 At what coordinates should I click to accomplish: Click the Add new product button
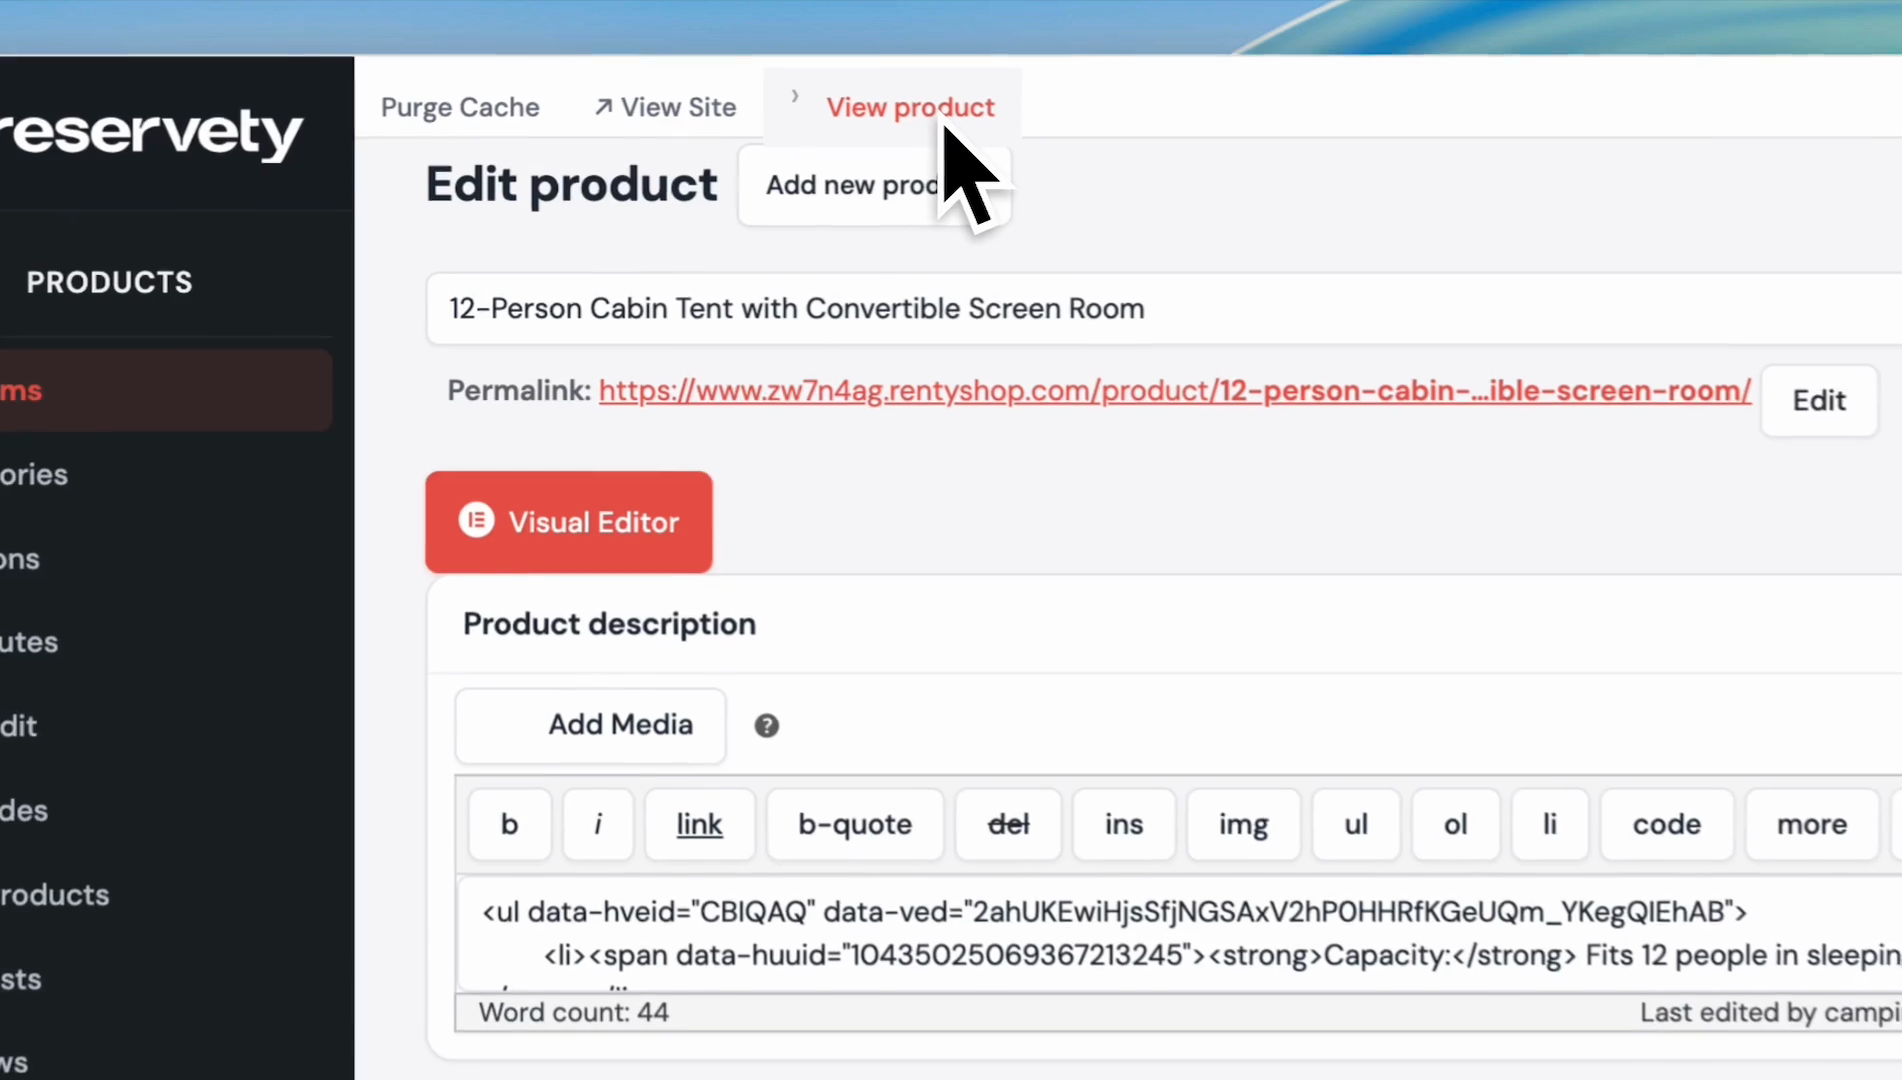point(850,185)
